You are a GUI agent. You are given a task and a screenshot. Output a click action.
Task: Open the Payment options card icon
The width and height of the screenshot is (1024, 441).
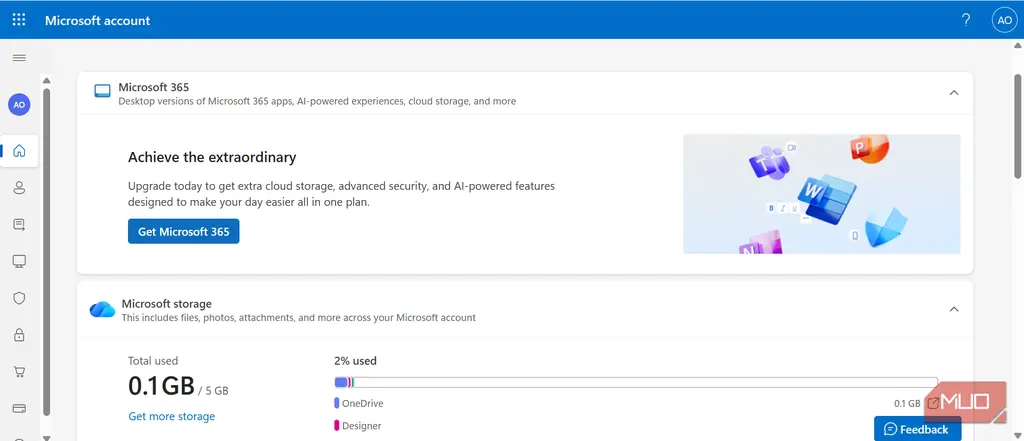pos(19,408)
